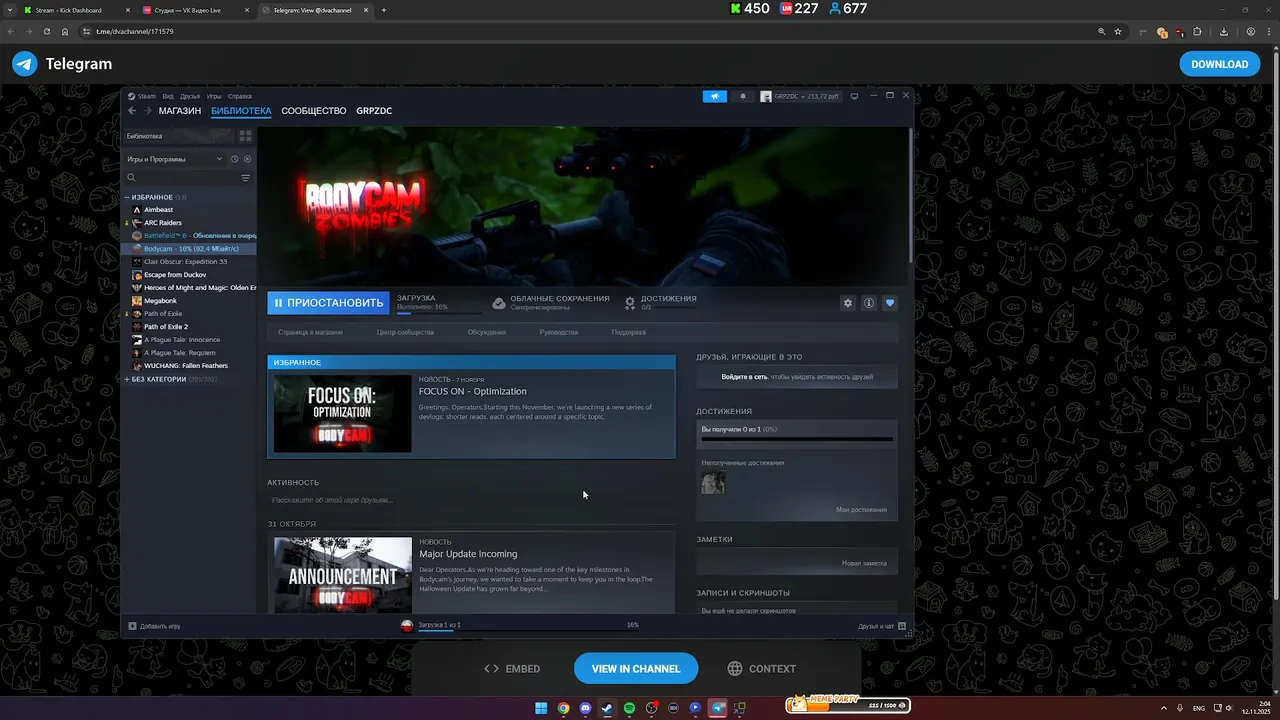The height and width of the screenshot is (720, 1280).
Task: Go back with Steam's back arrow
Action: tap(131, 111)
